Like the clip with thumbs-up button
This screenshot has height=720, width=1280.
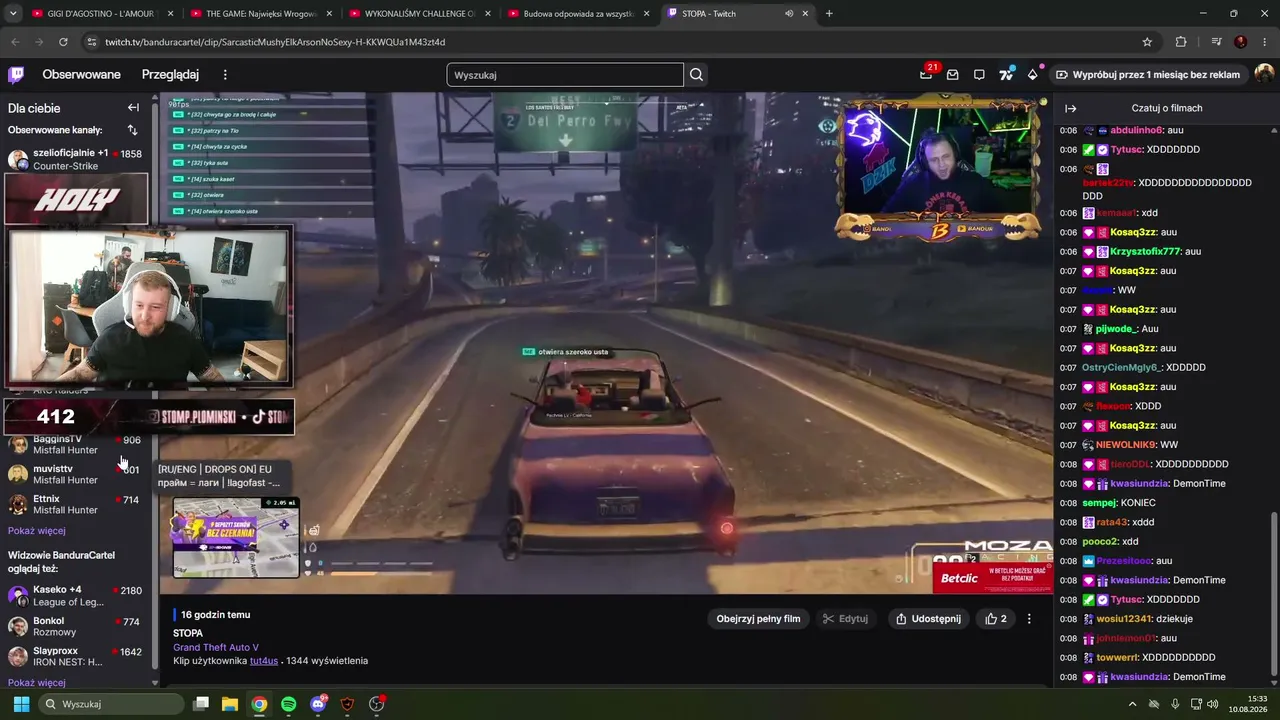tap(996, 619)
